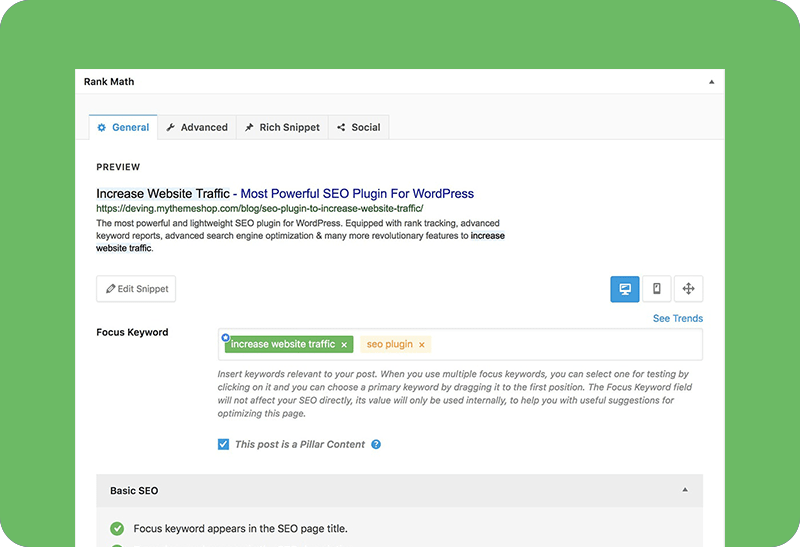This screenshot has height=547, width=800.
Task: Click the 'Focus Keyword' label
Action: coord(132,332)
